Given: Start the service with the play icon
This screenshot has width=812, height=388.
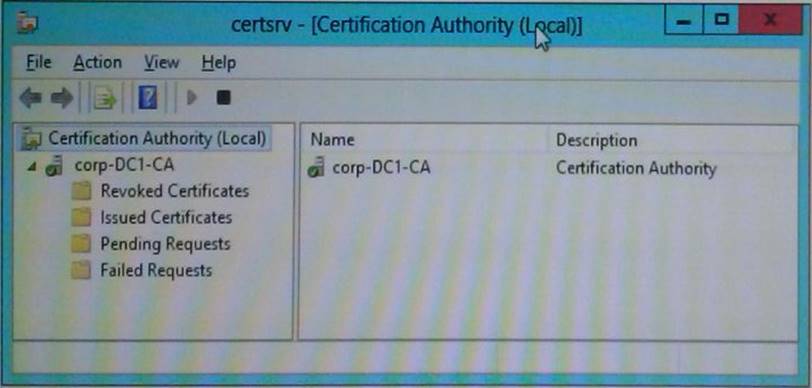Looking at the screenshot, I should tap(192, 97).
